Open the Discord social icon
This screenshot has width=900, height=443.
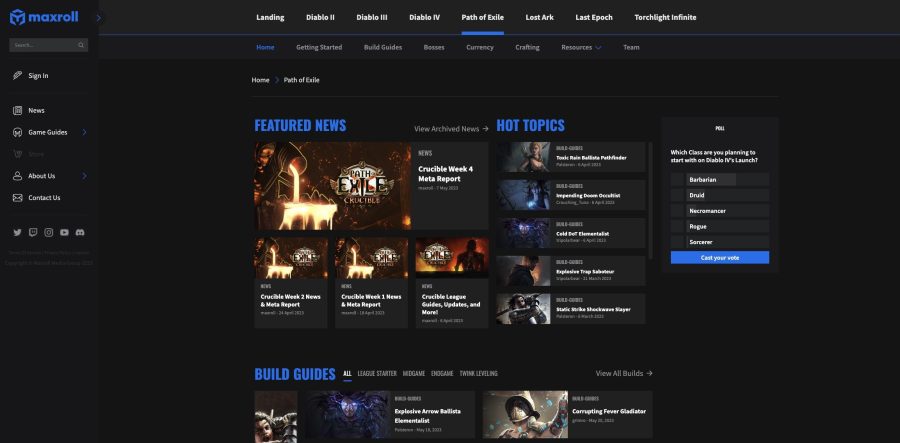coord(80,232)
